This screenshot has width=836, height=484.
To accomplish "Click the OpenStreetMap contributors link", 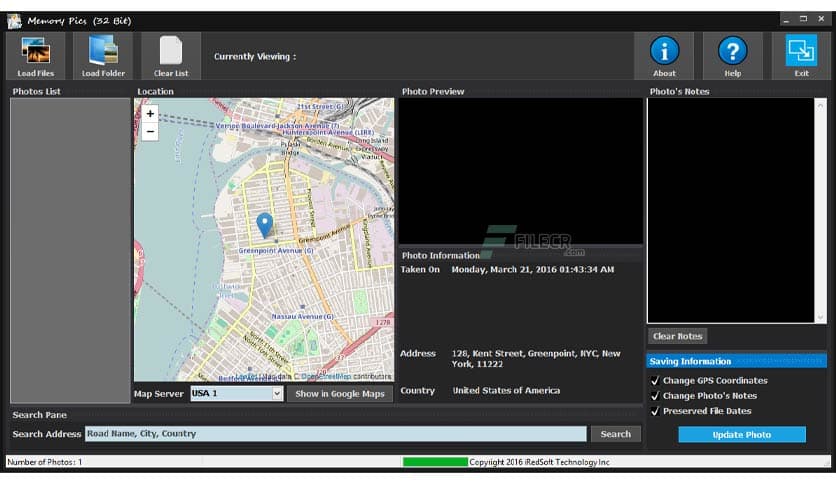I will pyautogui.click(x=326, y=376).
